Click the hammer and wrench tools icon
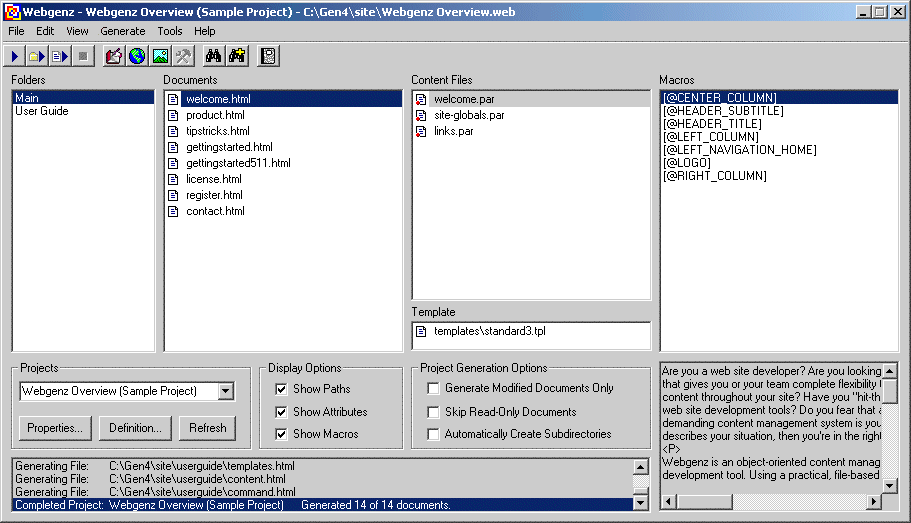Screen dimensions: 911x523 tap(184, 56)
